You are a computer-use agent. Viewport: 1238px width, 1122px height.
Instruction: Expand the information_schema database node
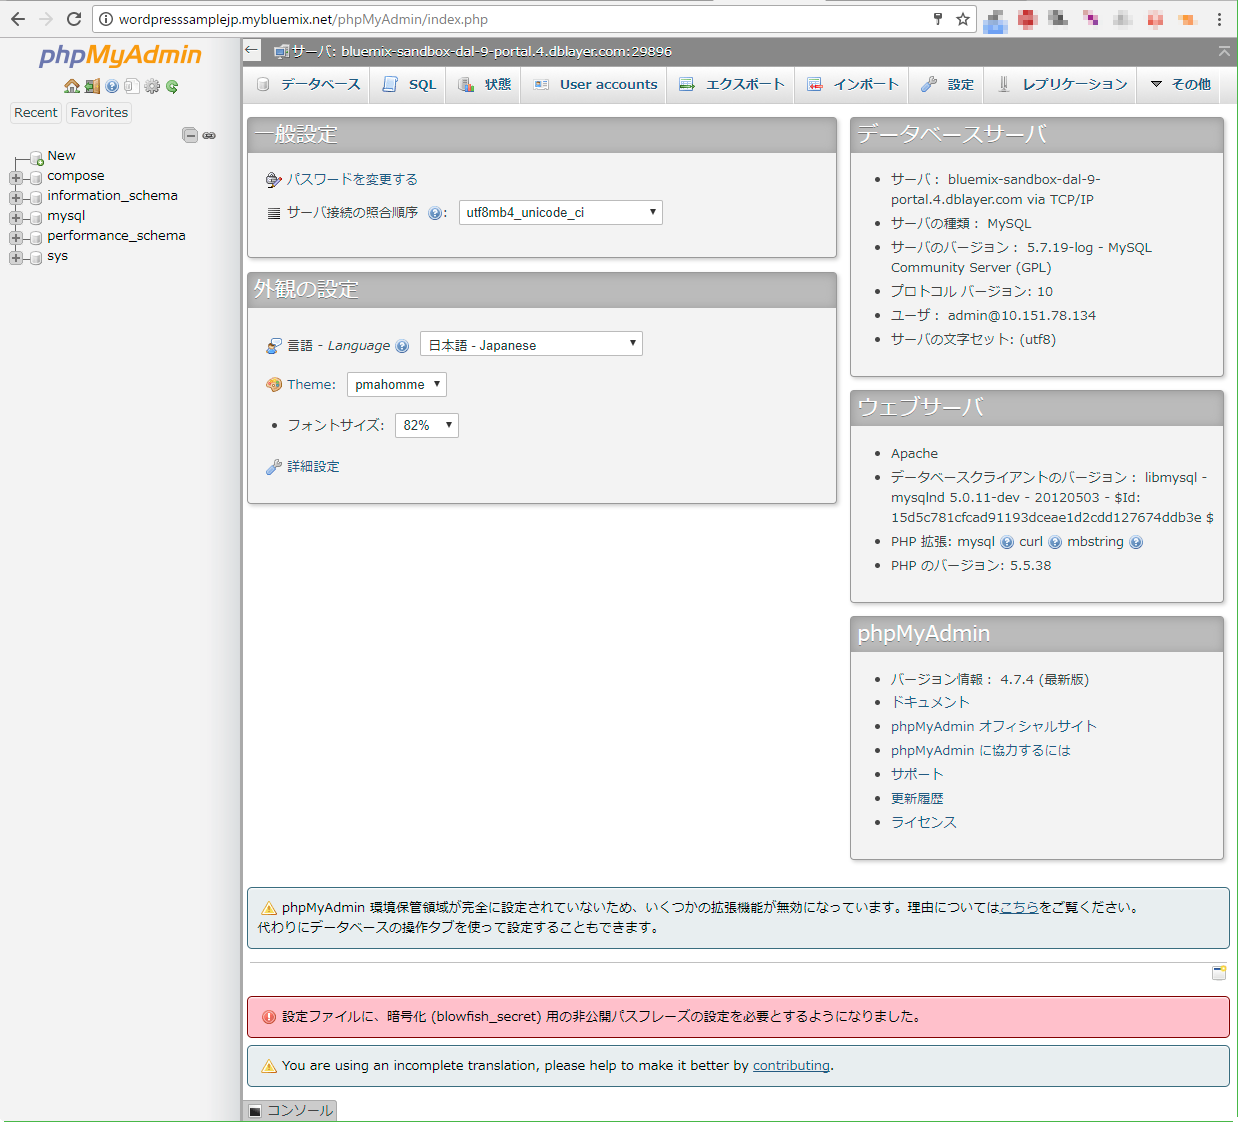[16, 197]
